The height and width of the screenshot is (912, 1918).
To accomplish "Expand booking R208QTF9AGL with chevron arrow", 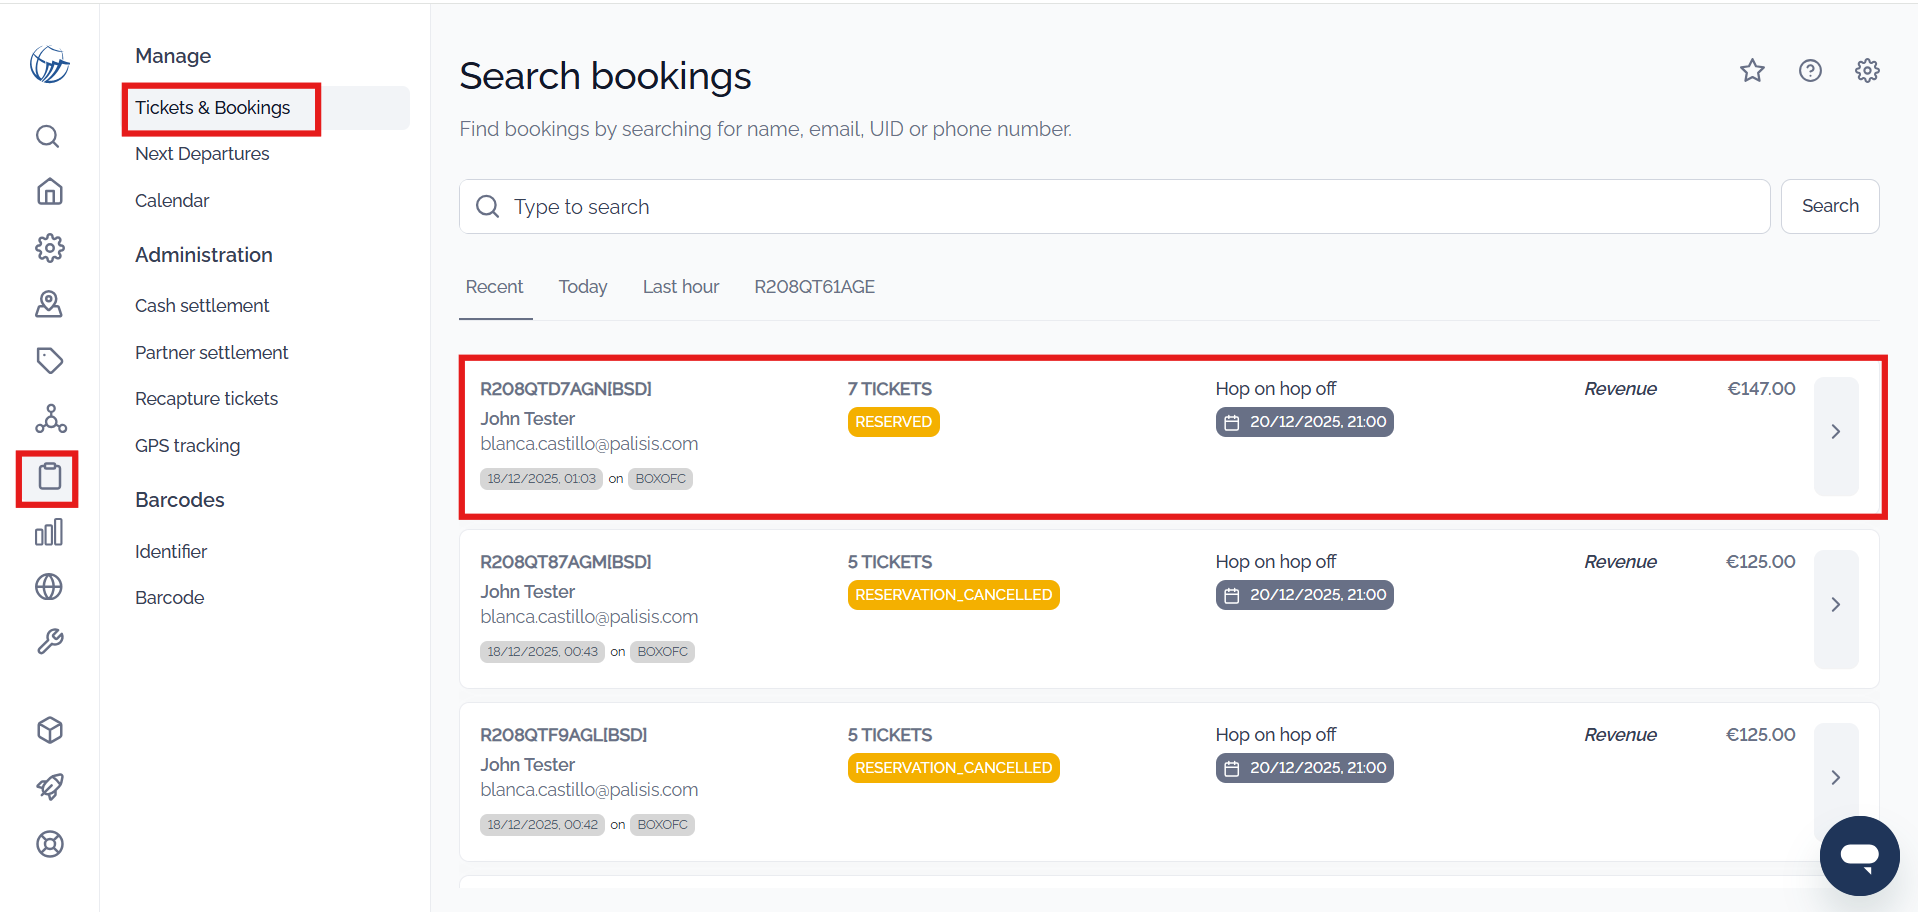I will 1836,778.
